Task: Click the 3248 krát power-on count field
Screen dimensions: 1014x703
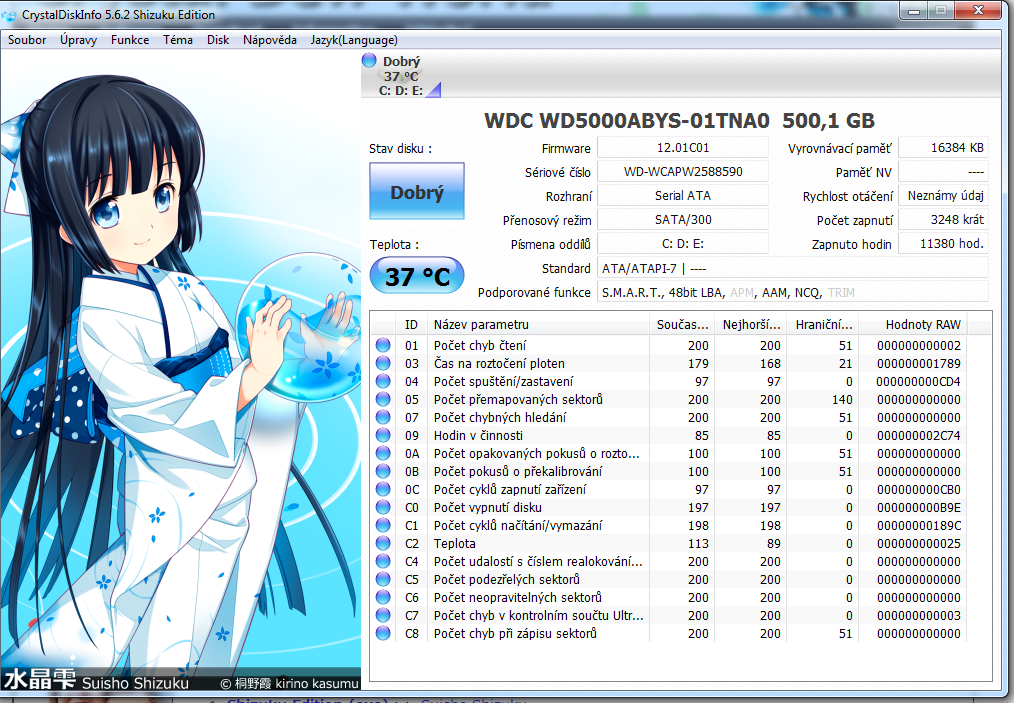Action: click(x=944, y=220)
